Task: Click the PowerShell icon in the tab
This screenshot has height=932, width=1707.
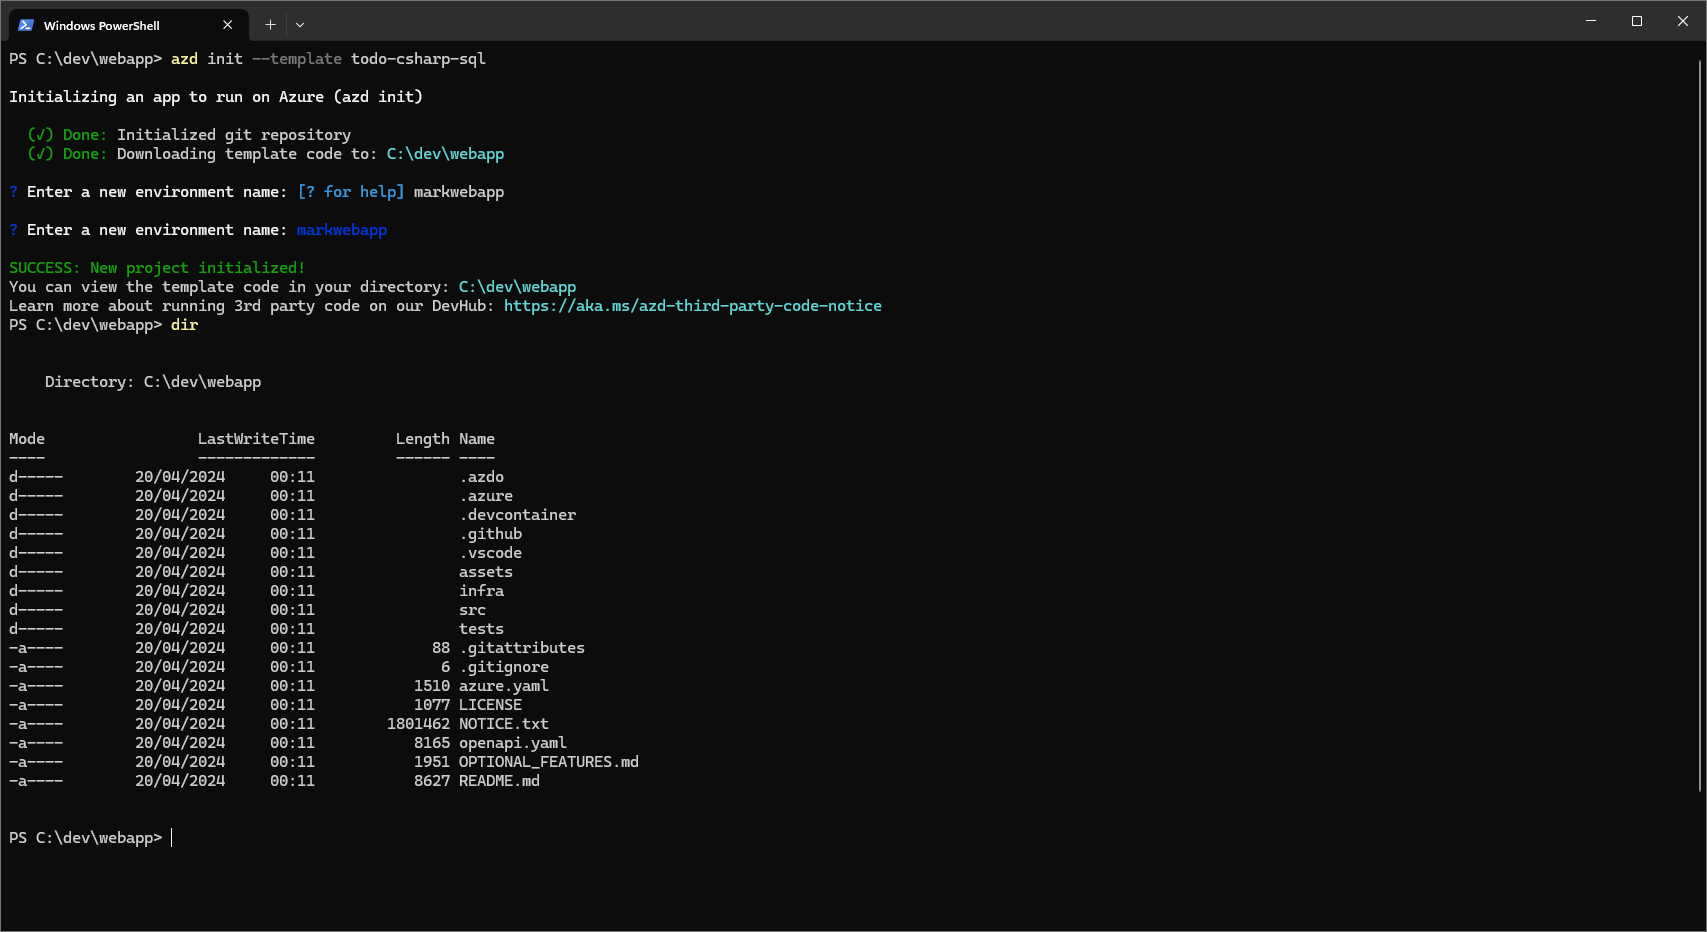Action: [26, 25]
